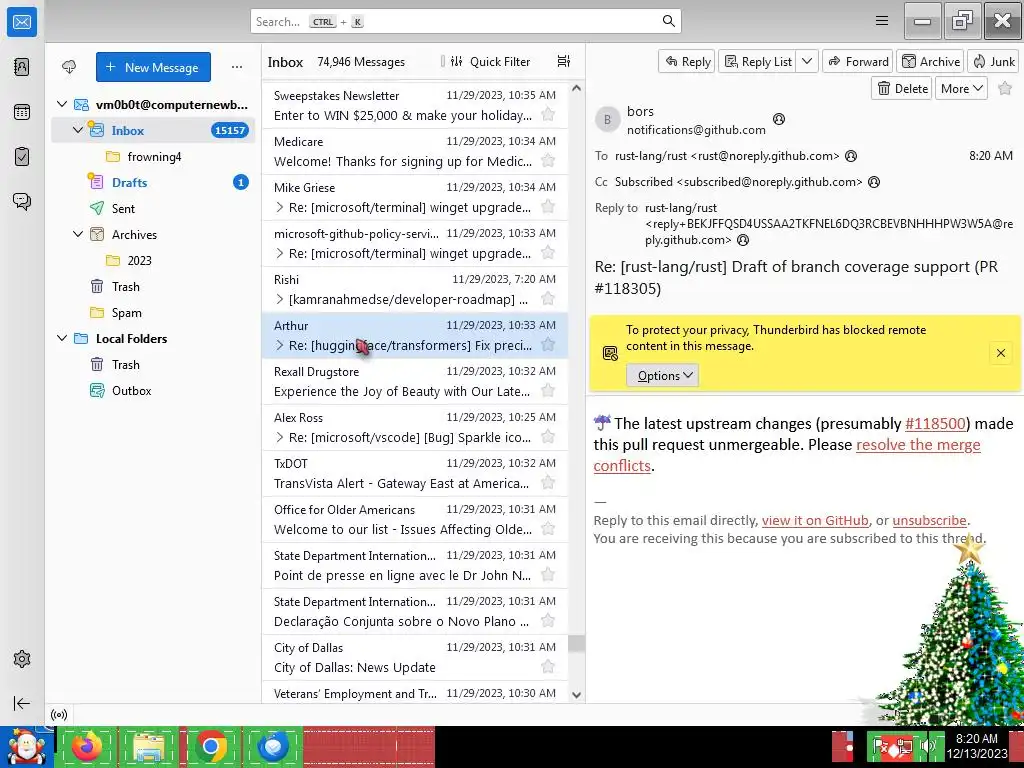The image size is (1024, 768).
Task: Select the frowning4 folder
Action: (x=153, y=157)
